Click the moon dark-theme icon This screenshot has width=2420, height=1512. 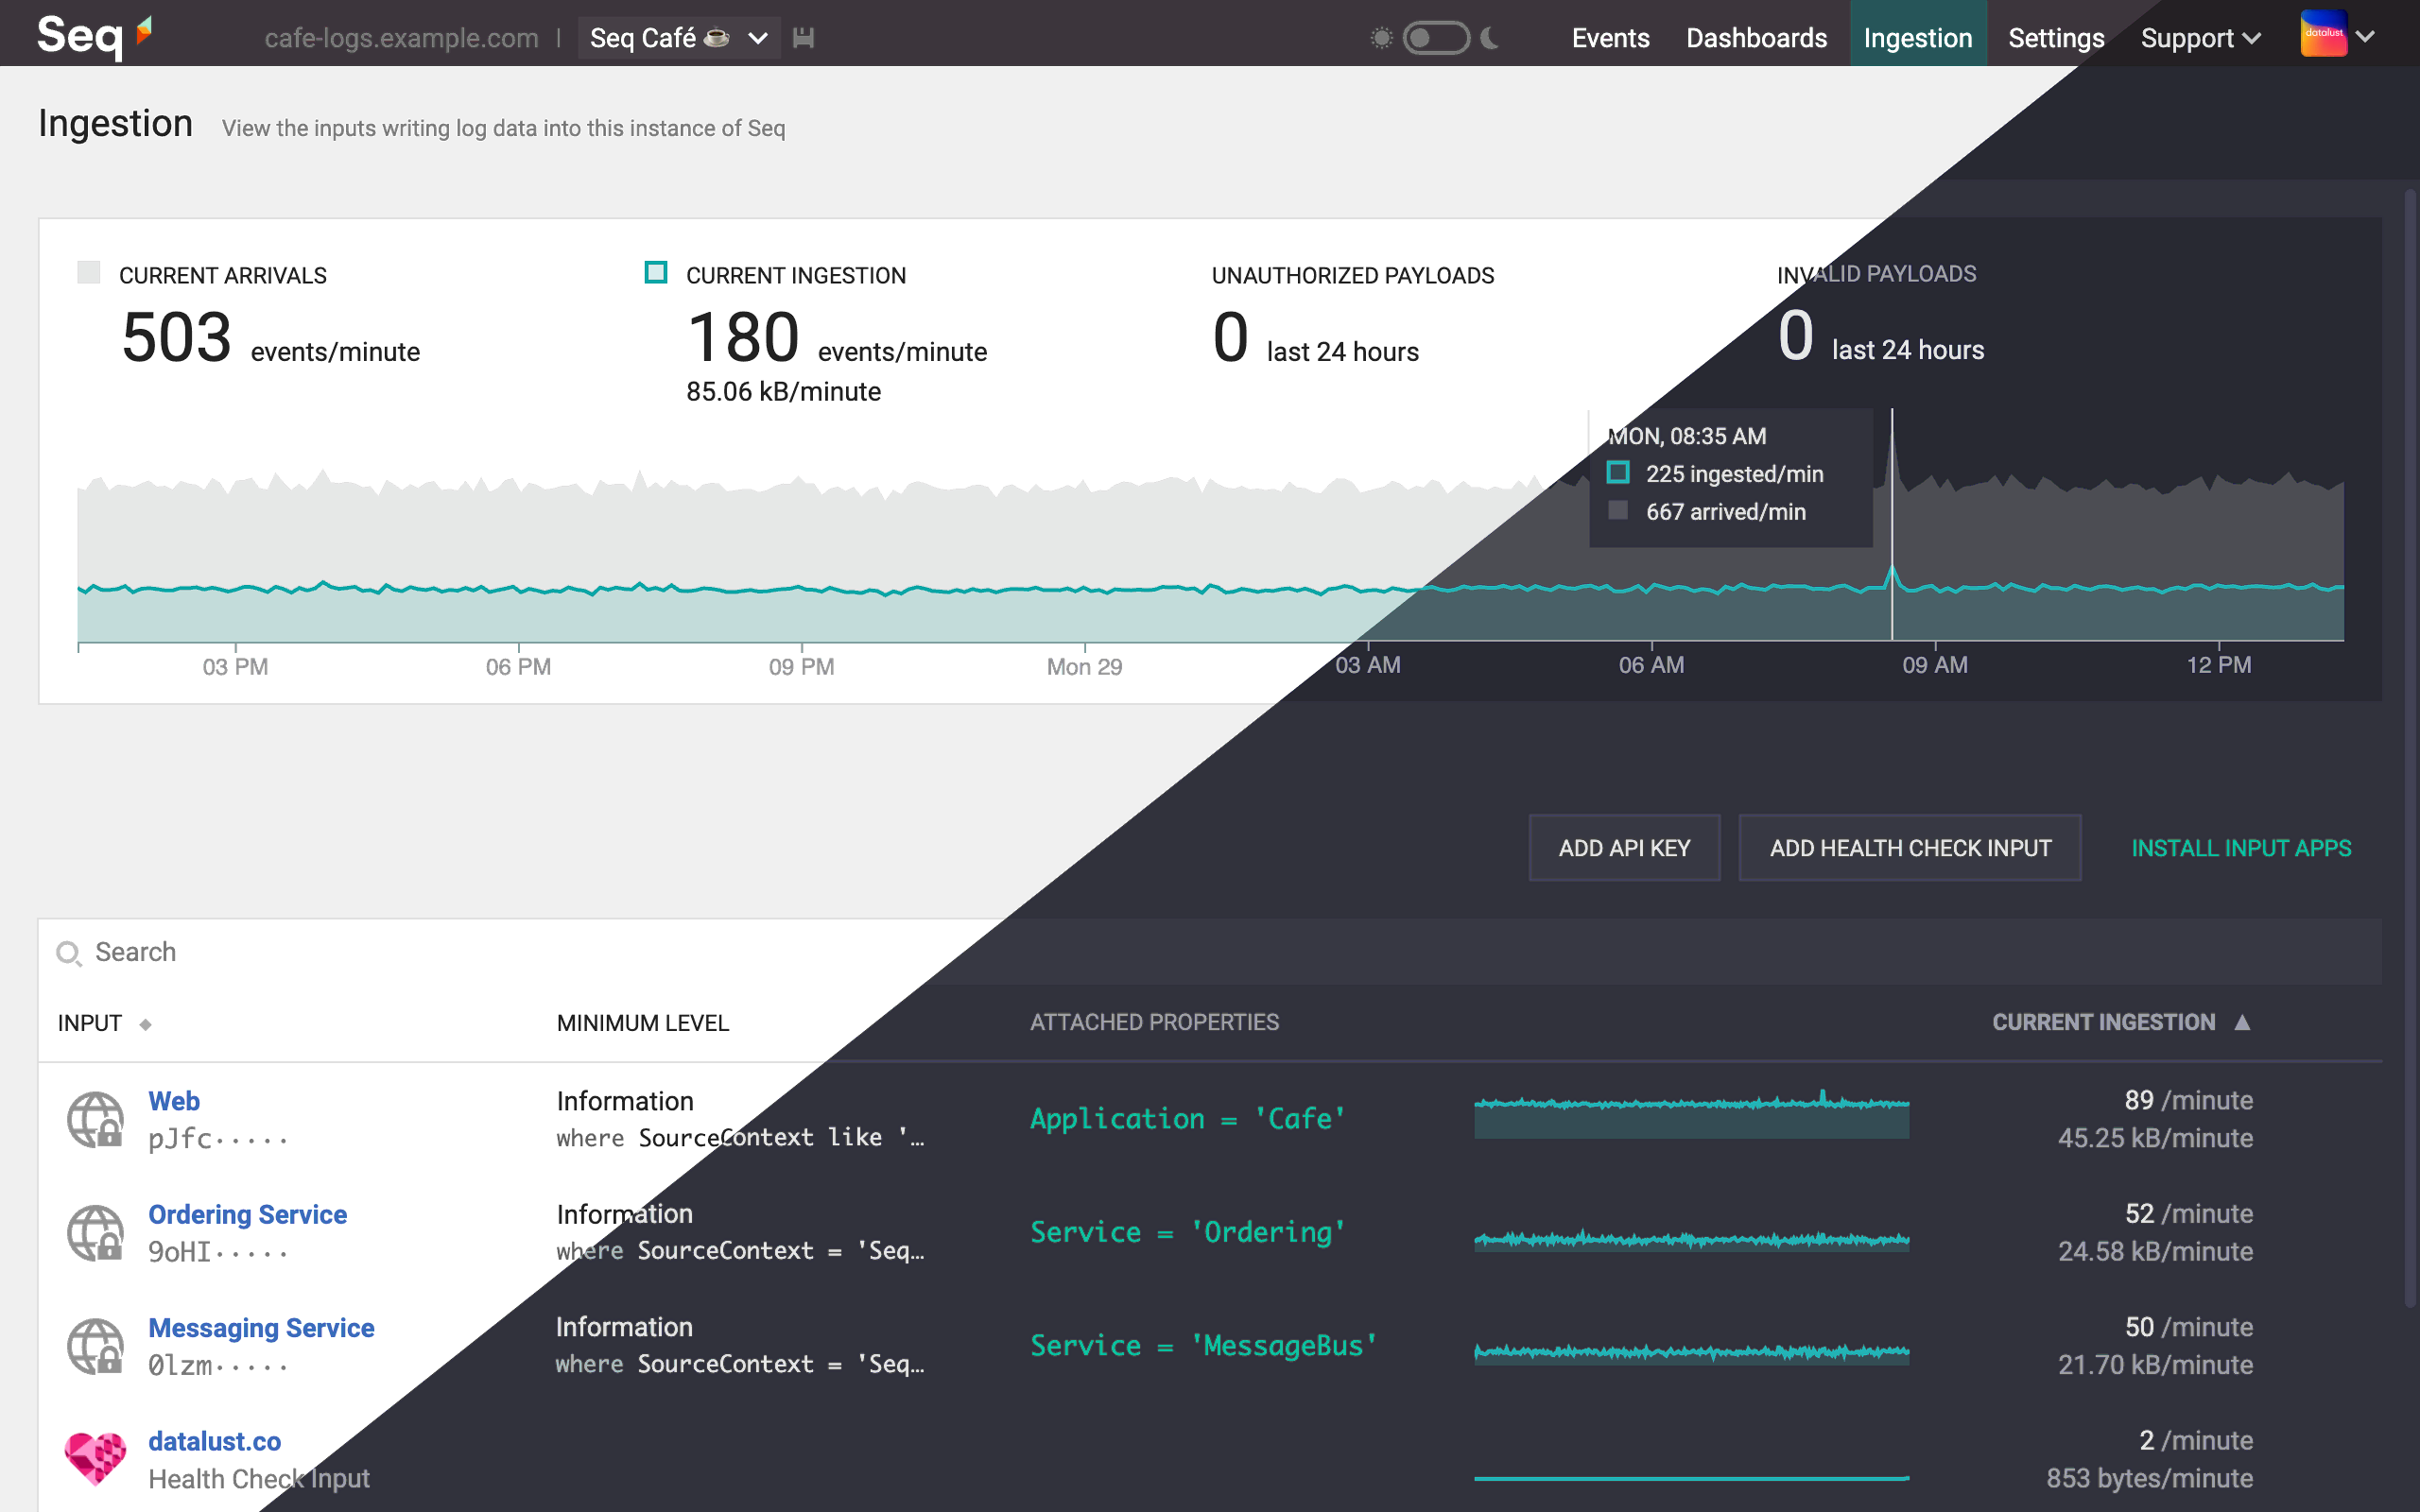(x=1491, y=38)
